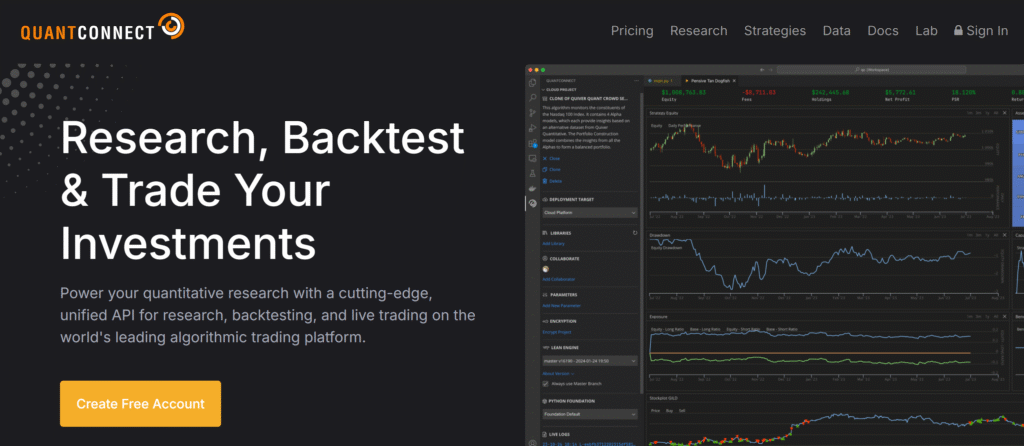Image resolution: width=1024 pixels, height=446 pixels.
Task: Toggle the Sell legend in Stockplot GILD
Action: click(682, 411)
